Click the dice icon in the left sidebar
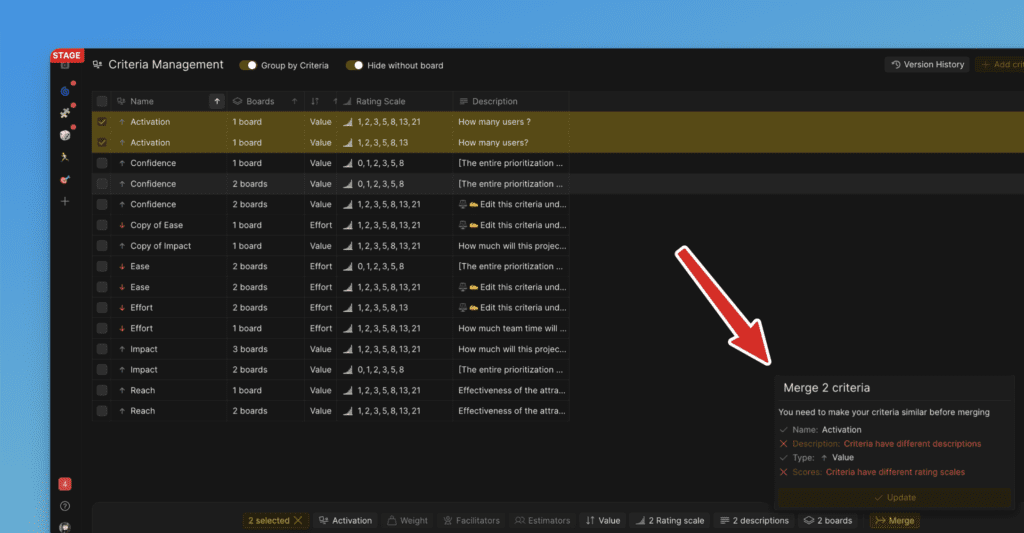Image resolution: width=1024 pixels, height=533 pixels. point(65,135)
